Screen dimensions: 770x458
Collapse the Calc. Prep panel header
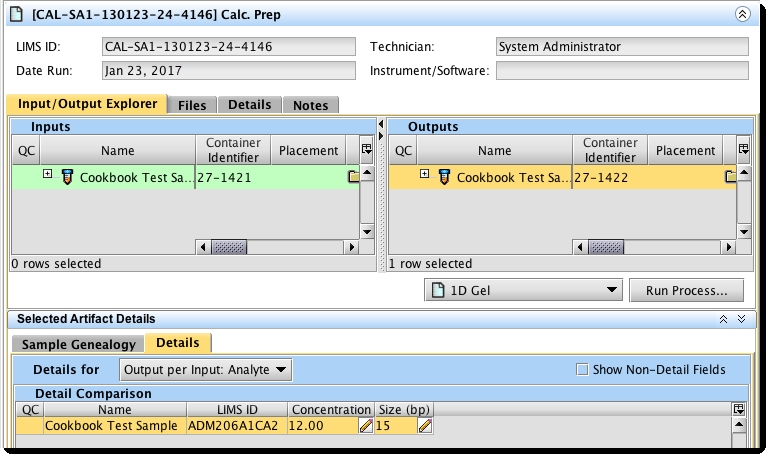pyautogui.click(x=742, y=14)
